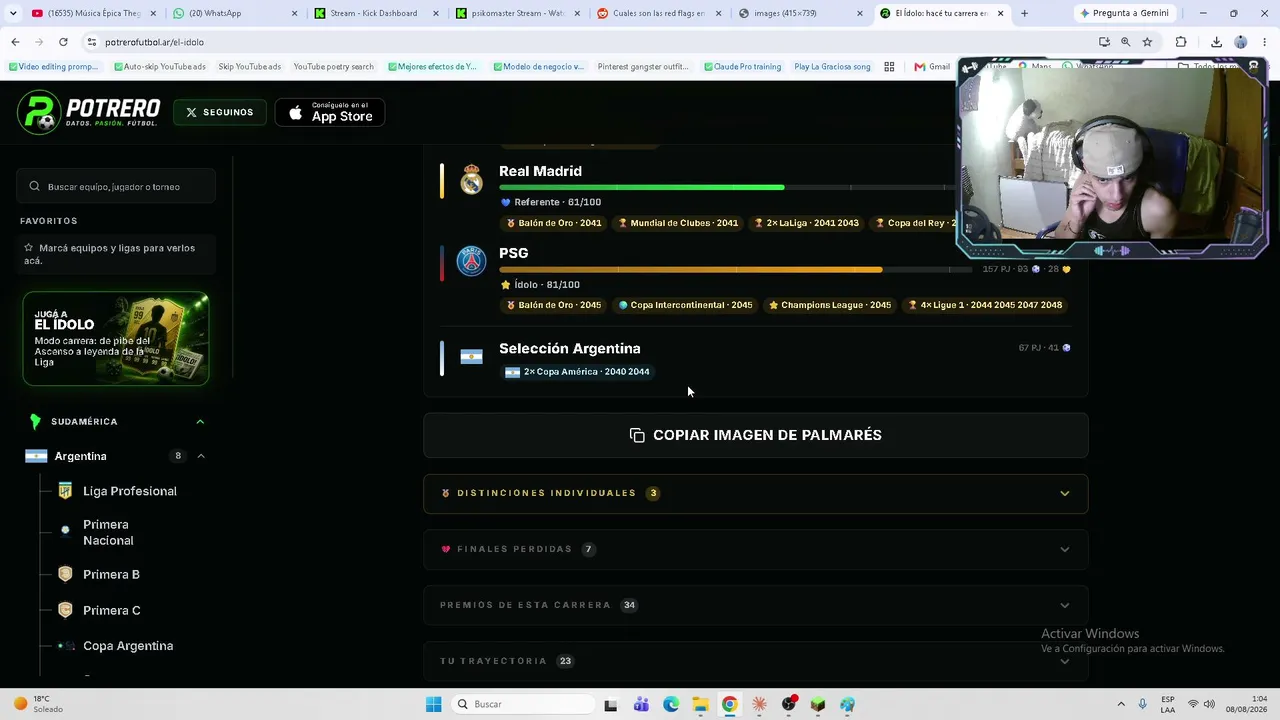Image resolution: width=1280 pixels, height=720 pixels.
Task: Expand the Distinciones Individuales section
Action: pos(756,493)
